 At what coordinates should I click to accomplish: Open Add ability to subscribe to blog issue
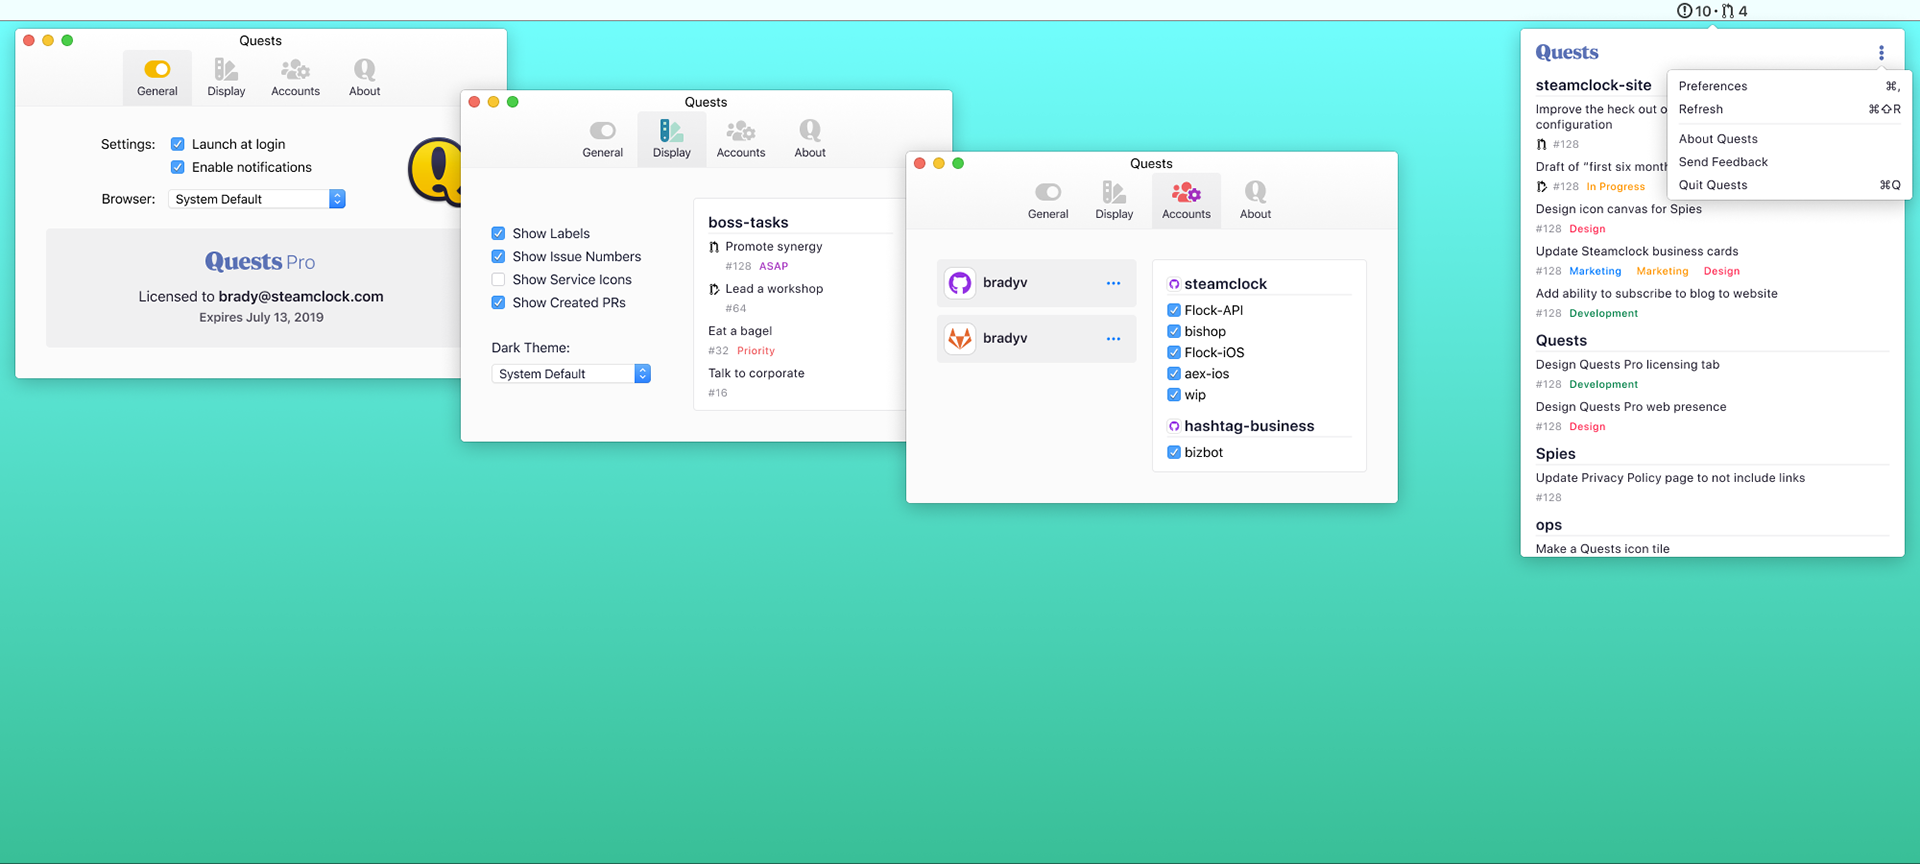click(x=1656, y=293)
